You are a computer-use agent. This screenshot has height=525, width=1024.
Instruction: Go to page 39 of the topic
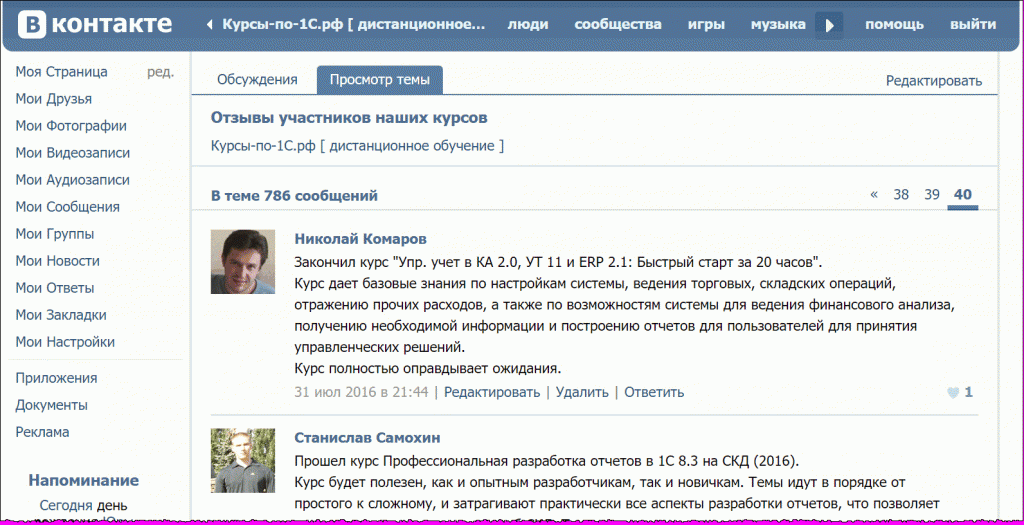click(x=932, y=195)
